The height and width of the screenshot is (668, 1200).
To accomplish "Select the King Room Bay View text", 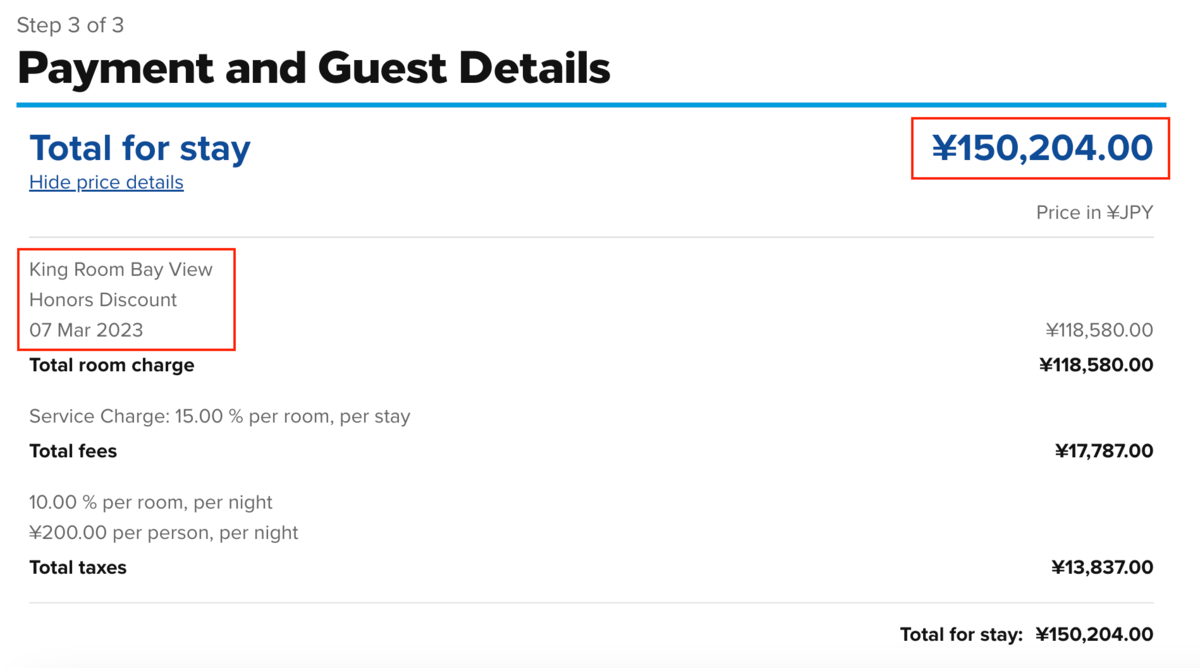I will (121, 269).
